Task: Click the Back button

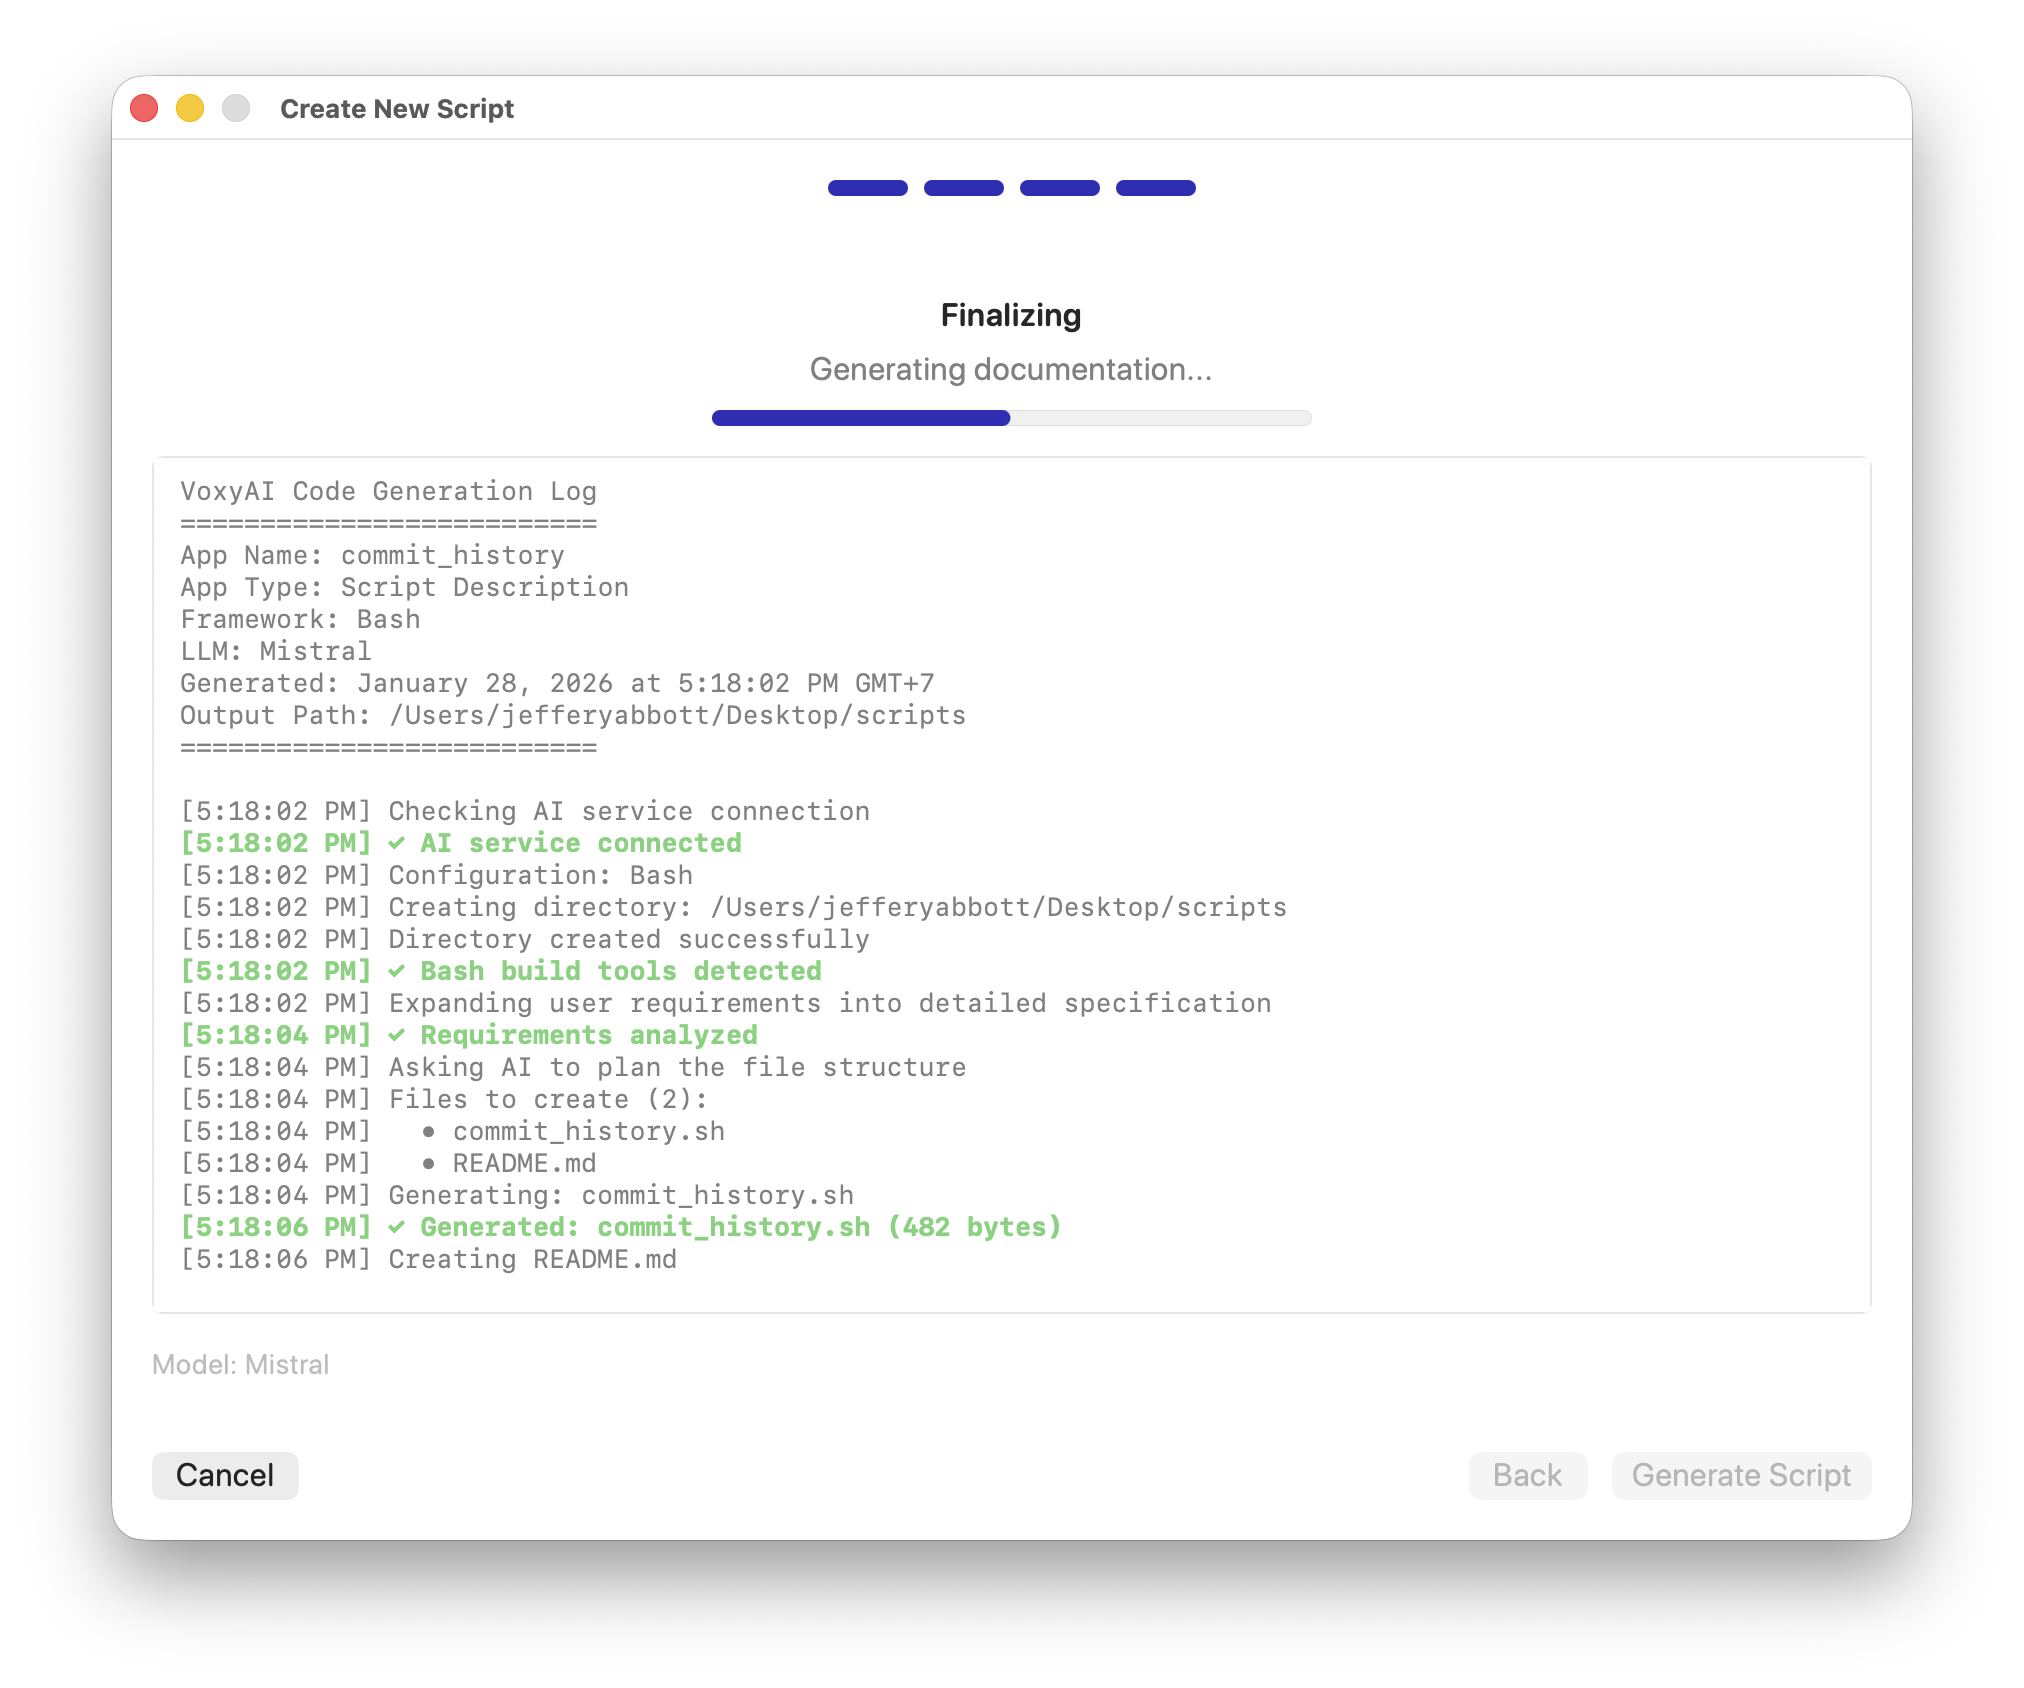Action: point(1527,1475)
